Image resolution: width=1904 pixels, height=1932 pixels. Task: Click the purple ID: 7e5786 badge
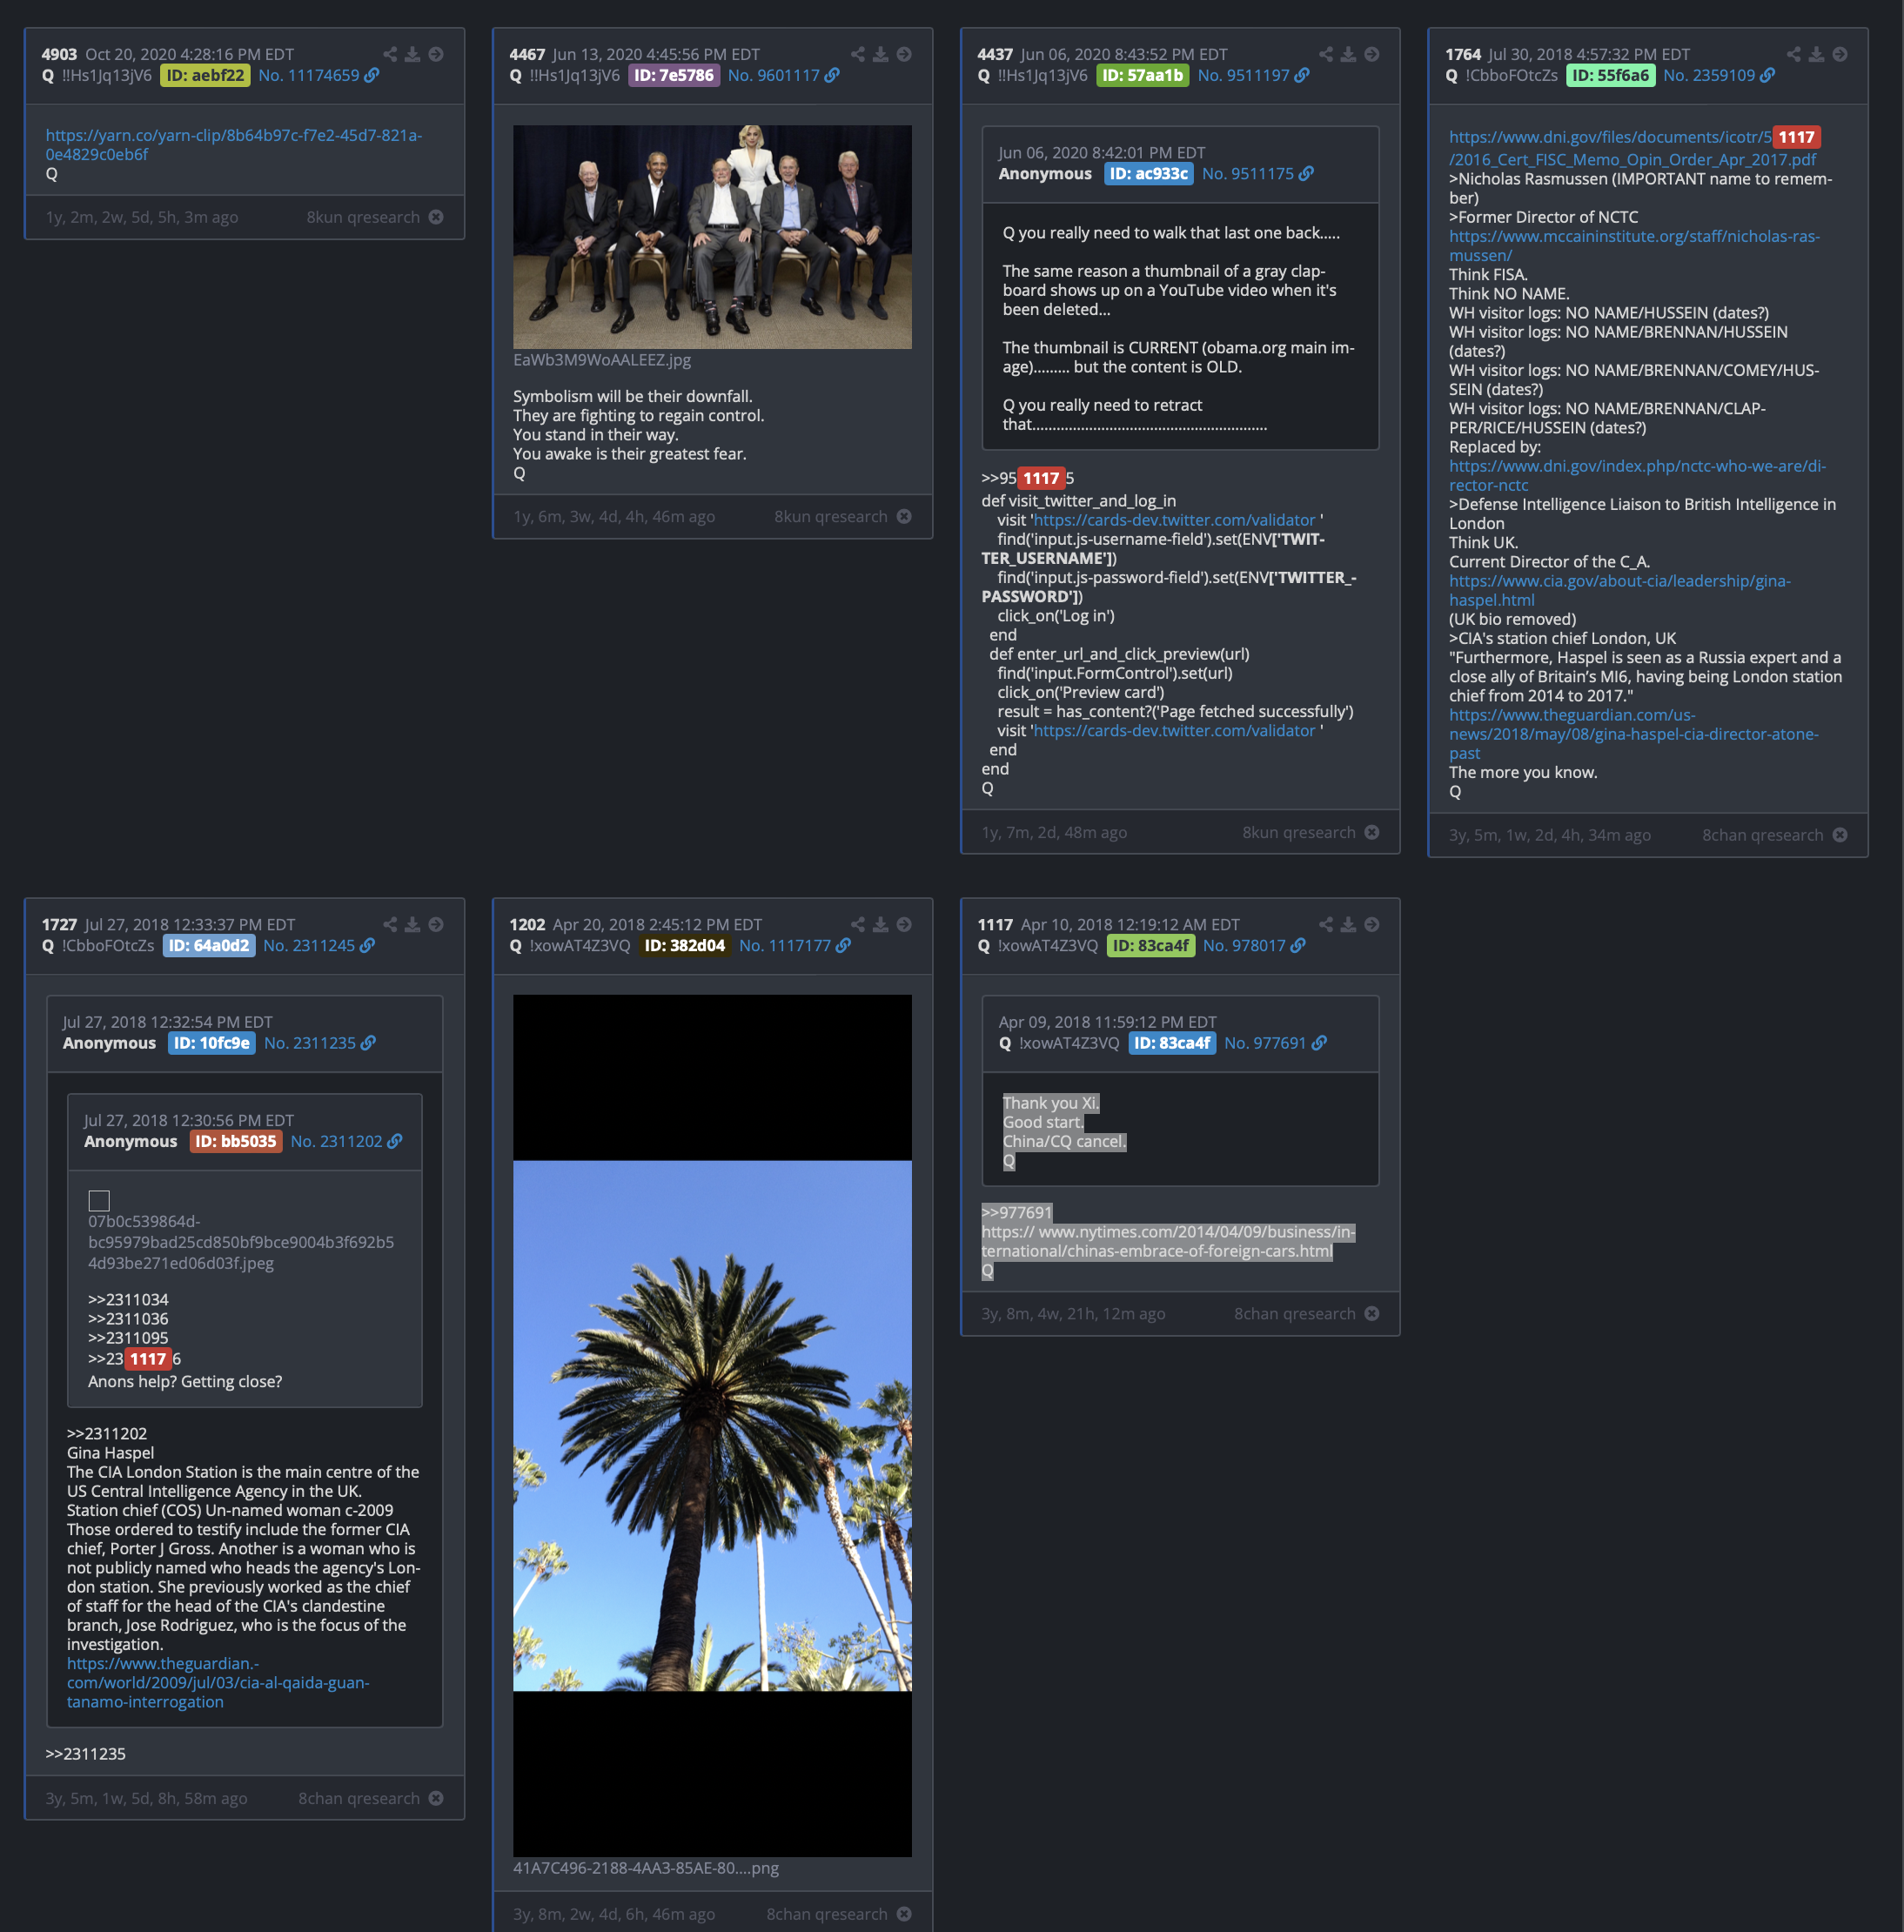[674, 75]
